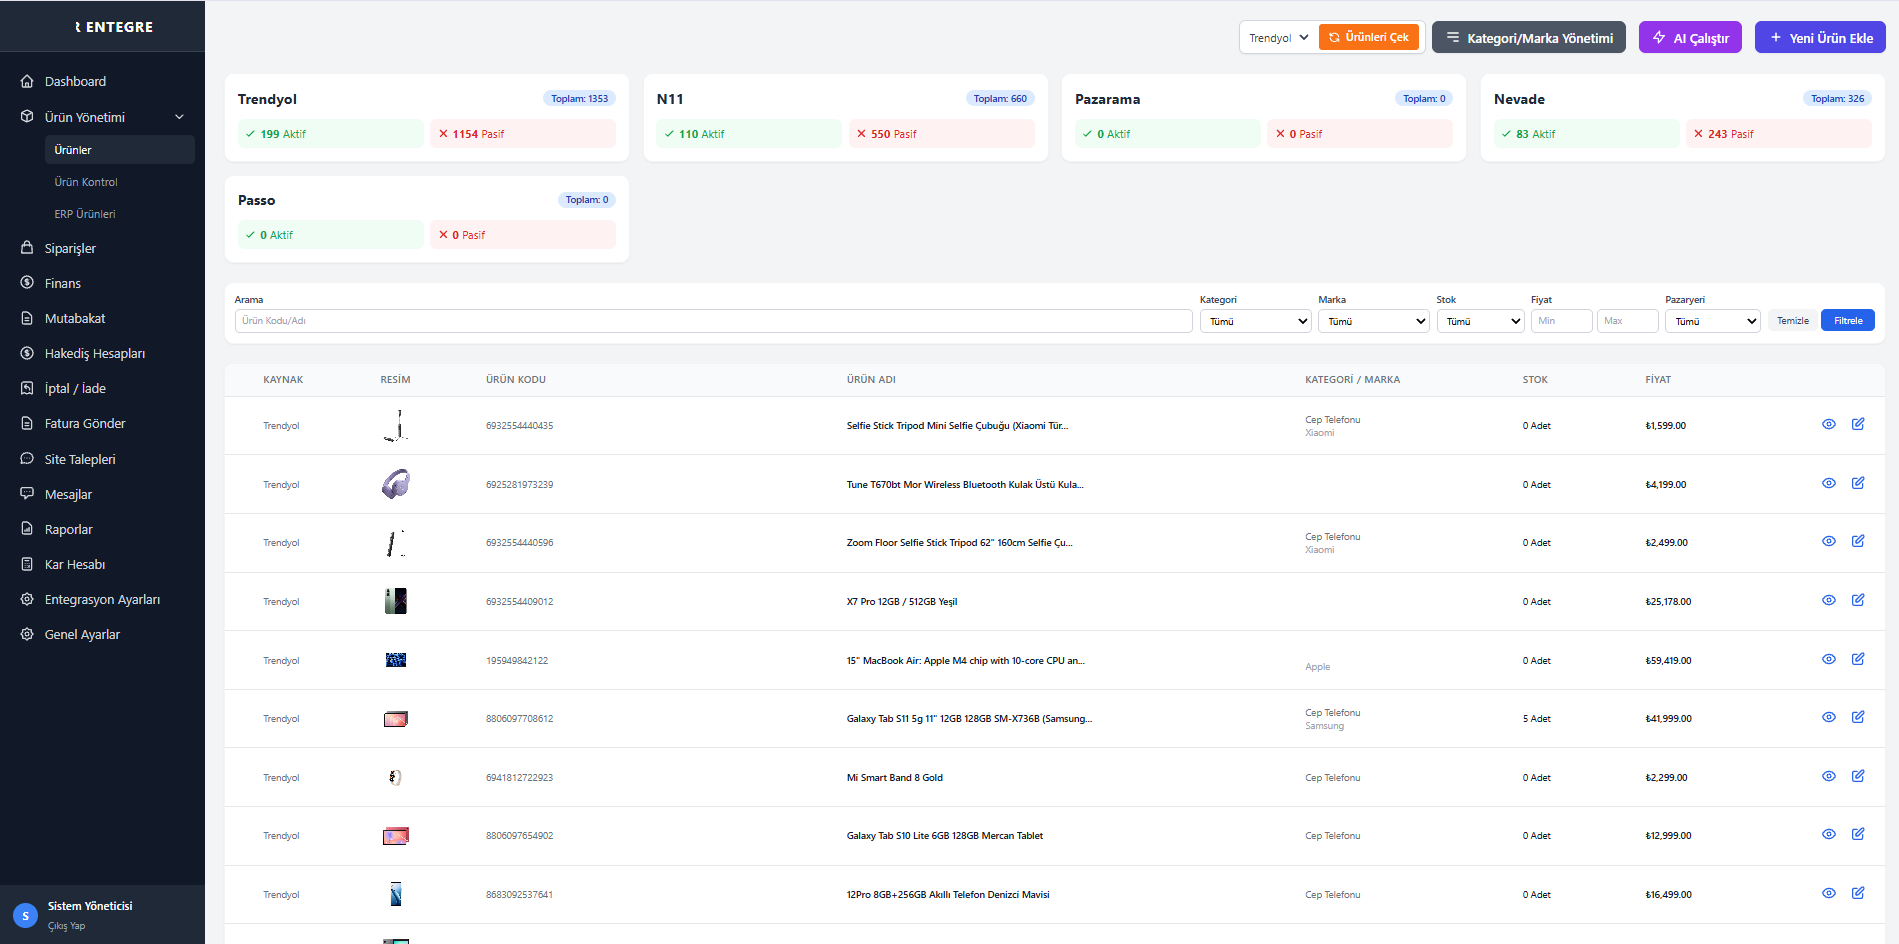Click the Kar Hesabı calculator icon
Screen dimensions: 1899x944
[27, 565]
